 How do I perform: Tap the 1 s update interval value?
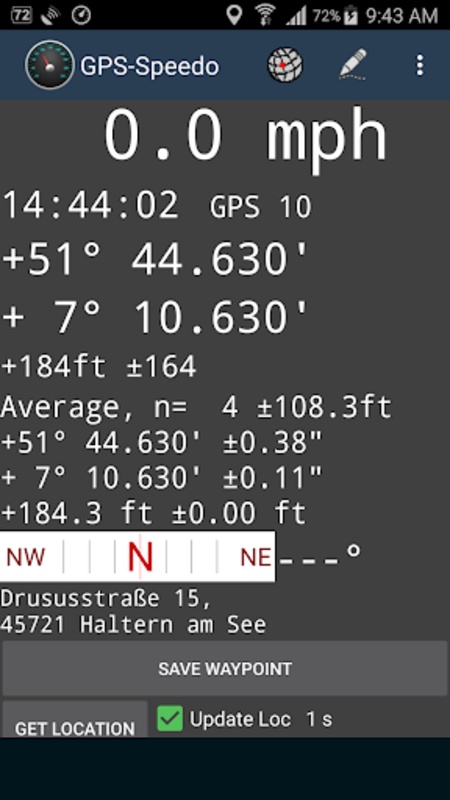point(319,719)
